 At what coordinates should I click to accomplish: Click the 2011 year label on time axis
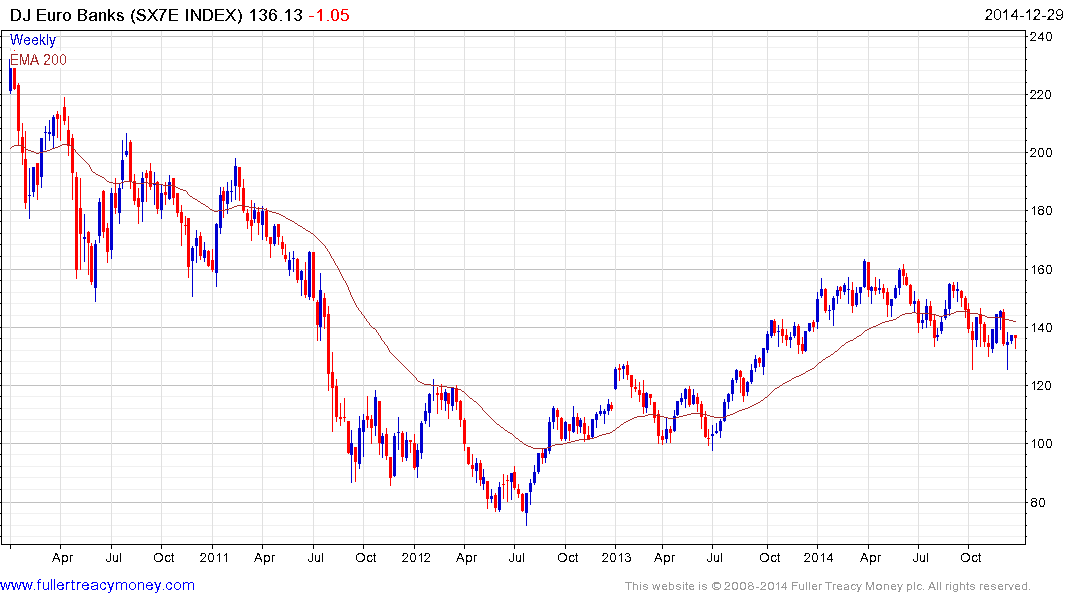pyautogui.click(x=214, y=557)
